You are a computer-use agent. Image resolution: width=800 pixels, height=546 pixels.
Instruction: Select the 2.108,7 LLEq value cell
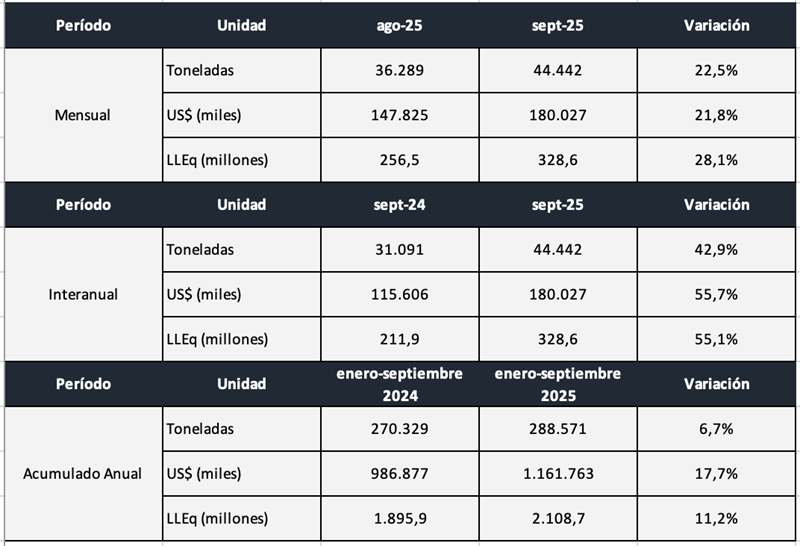(558, 518)
